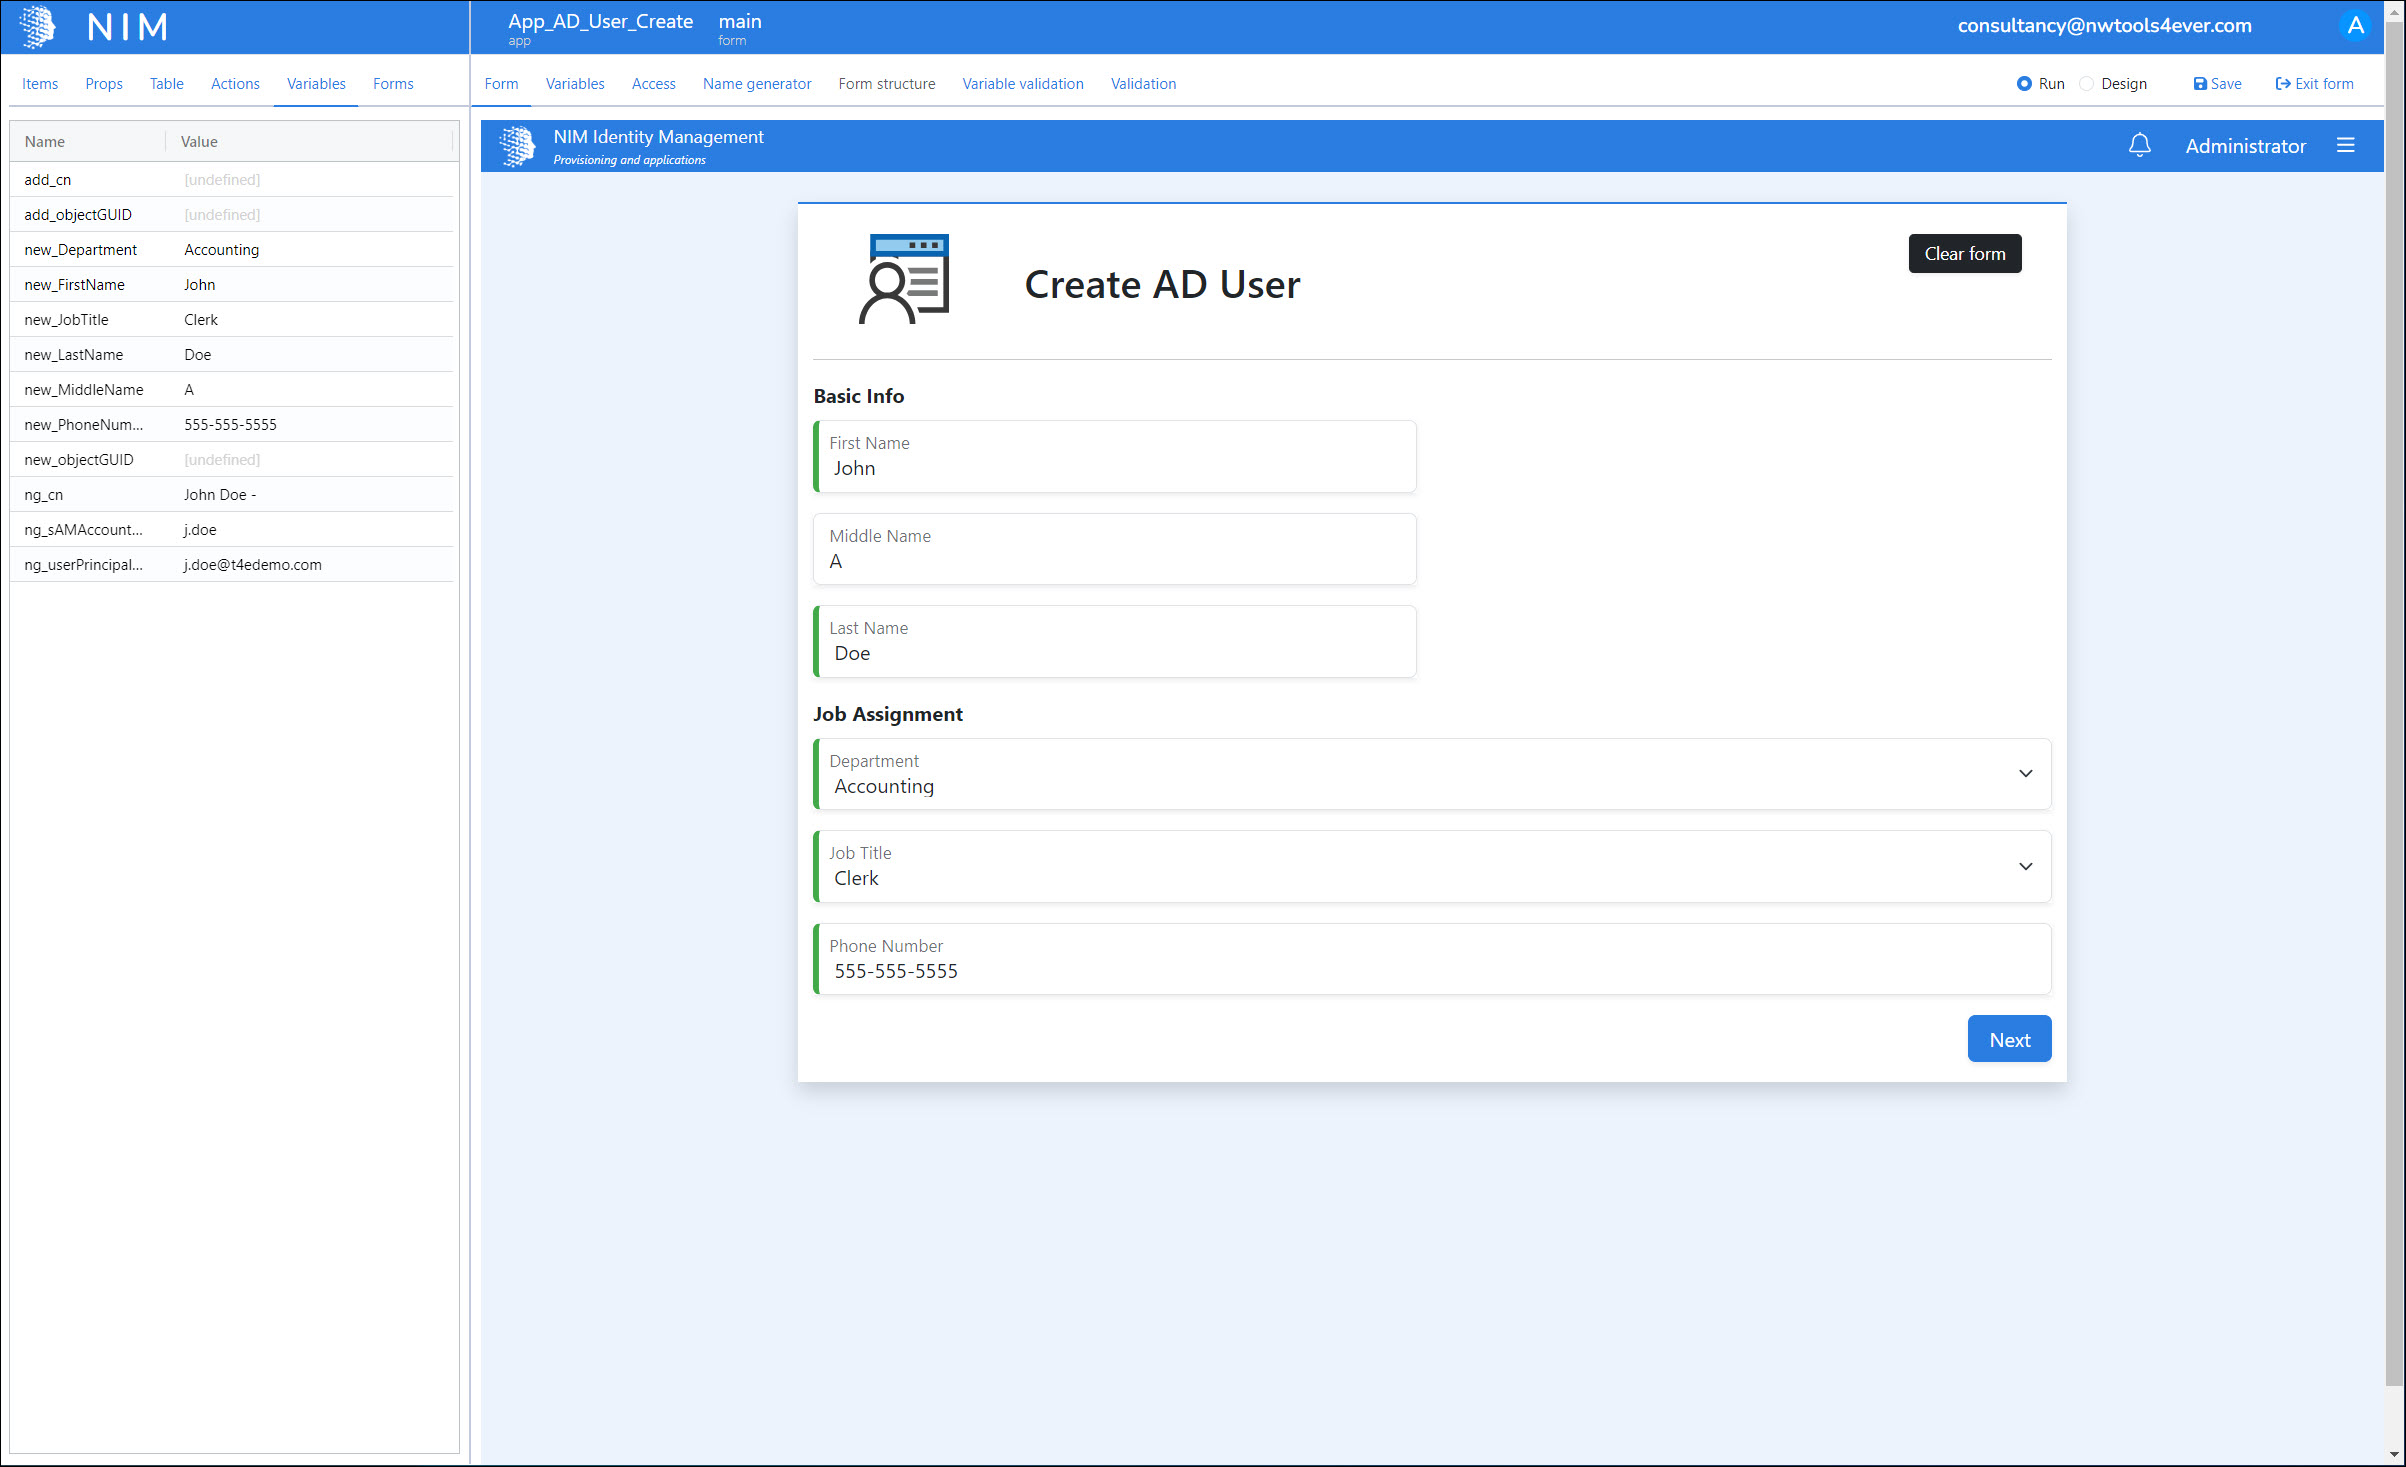
Task: Click the user avatar circle icon
Action: (x=2355, y=26)
